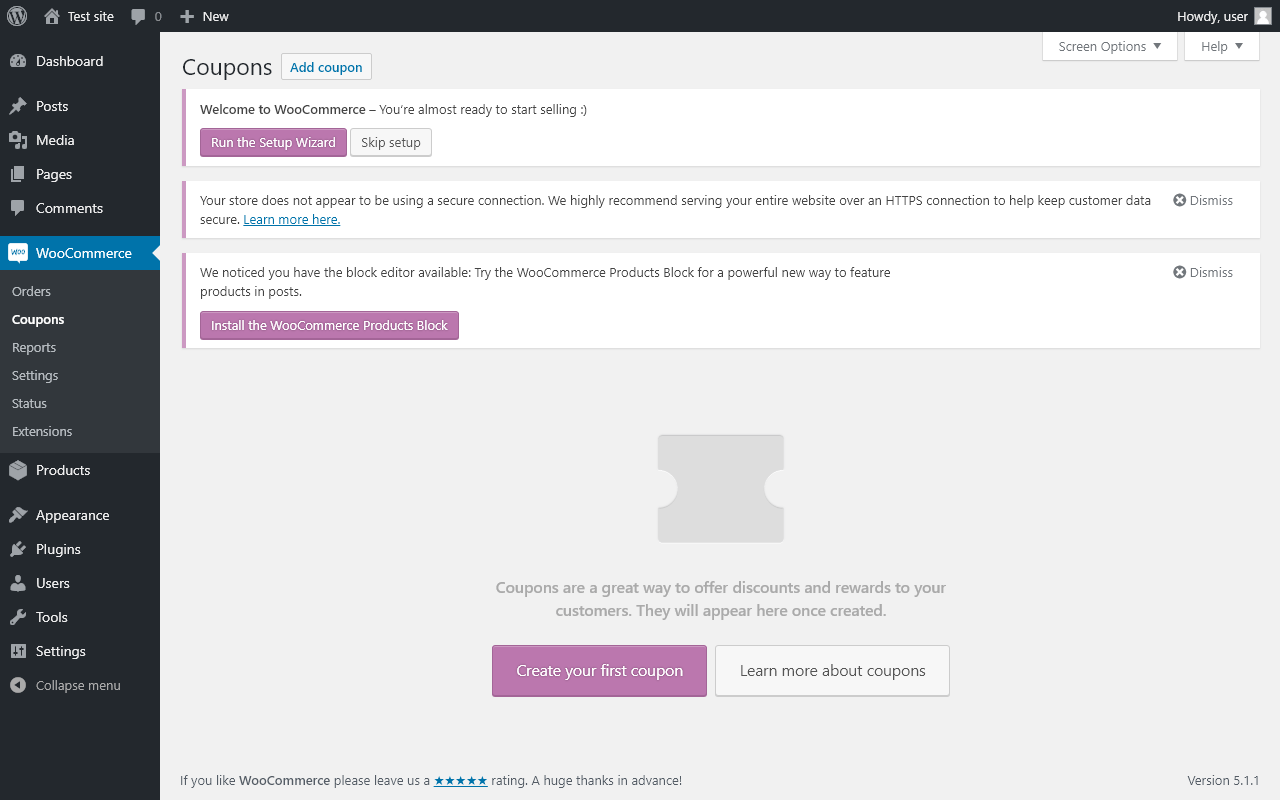Open WooCommerce Extensions submenu item
The width and height of the screenshot is (1280, 800).
click(42, 431)
